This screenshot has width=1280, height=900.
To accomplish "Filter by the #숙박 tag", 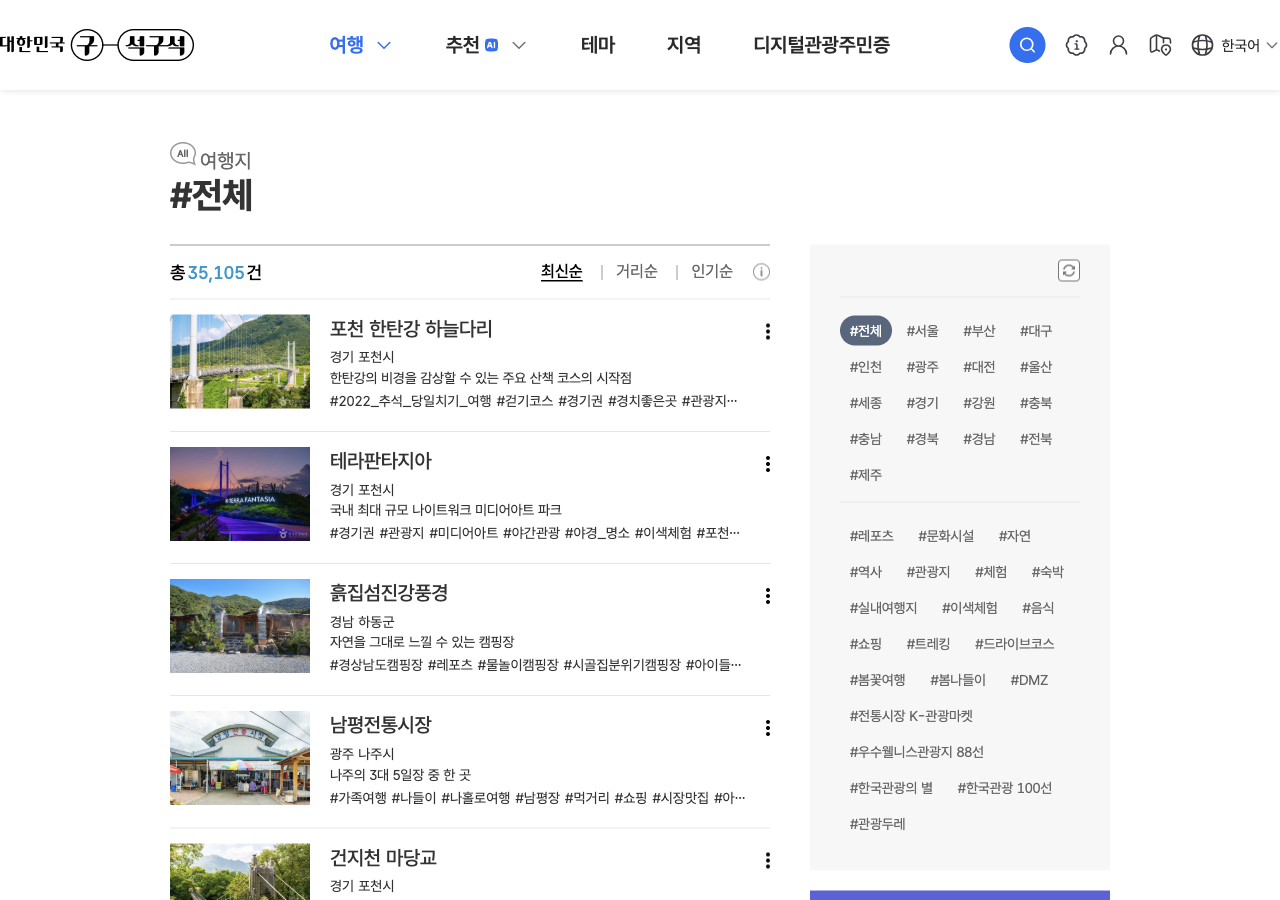I will click(1048, 572).
